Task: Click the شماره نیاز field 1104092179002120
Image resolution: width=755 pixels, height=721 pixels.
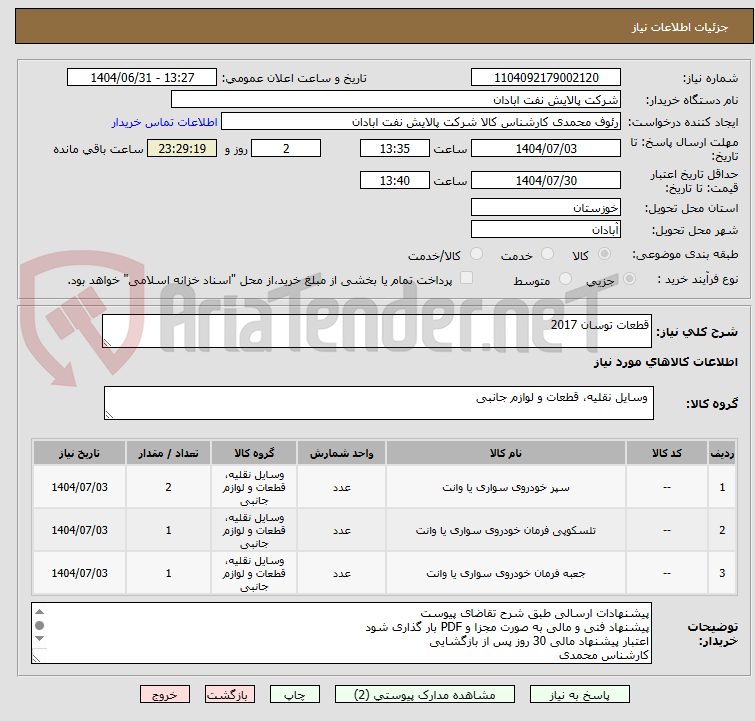Action: [x=546, y=78]
